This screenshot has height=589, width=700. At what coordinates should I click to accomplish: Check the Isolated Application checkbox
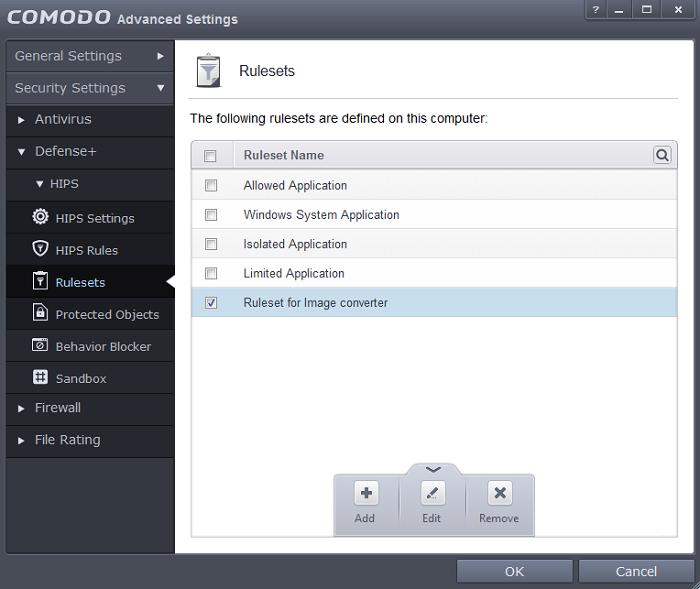coord(211,244)
